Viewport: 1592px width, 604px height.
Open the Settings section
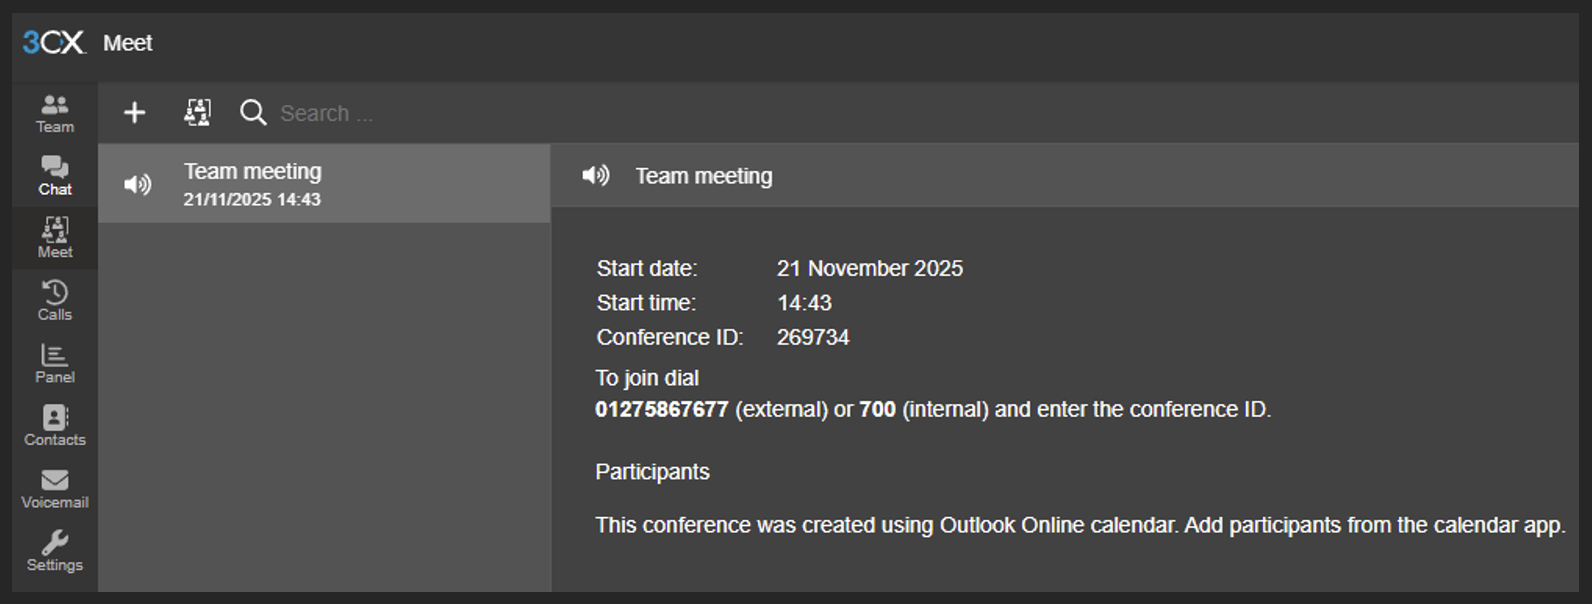pos(54,551)
